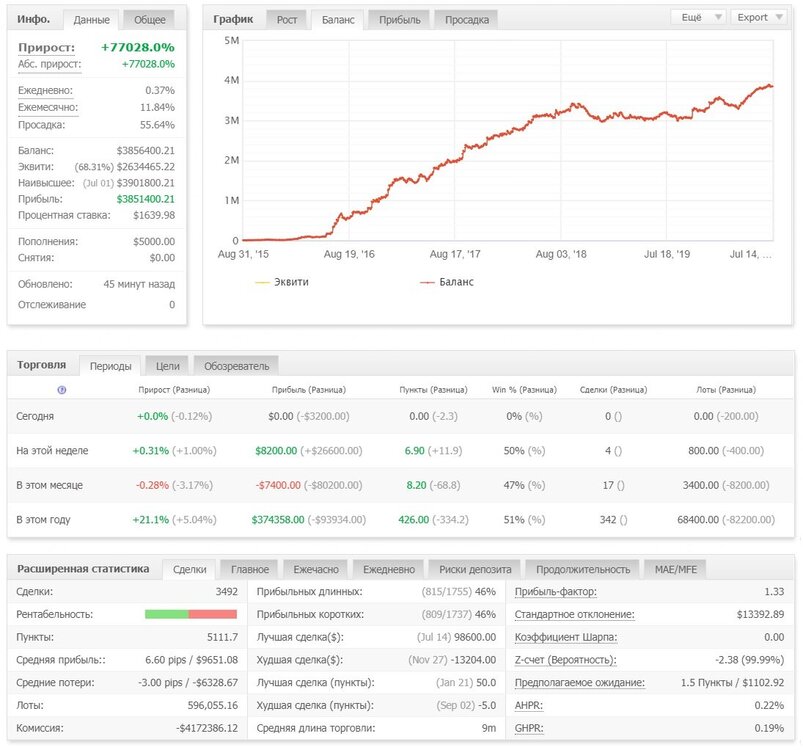Screen dimensions: 803x750
Task: Switch to the Общее info tab
Action: click(x=150, y=20)
